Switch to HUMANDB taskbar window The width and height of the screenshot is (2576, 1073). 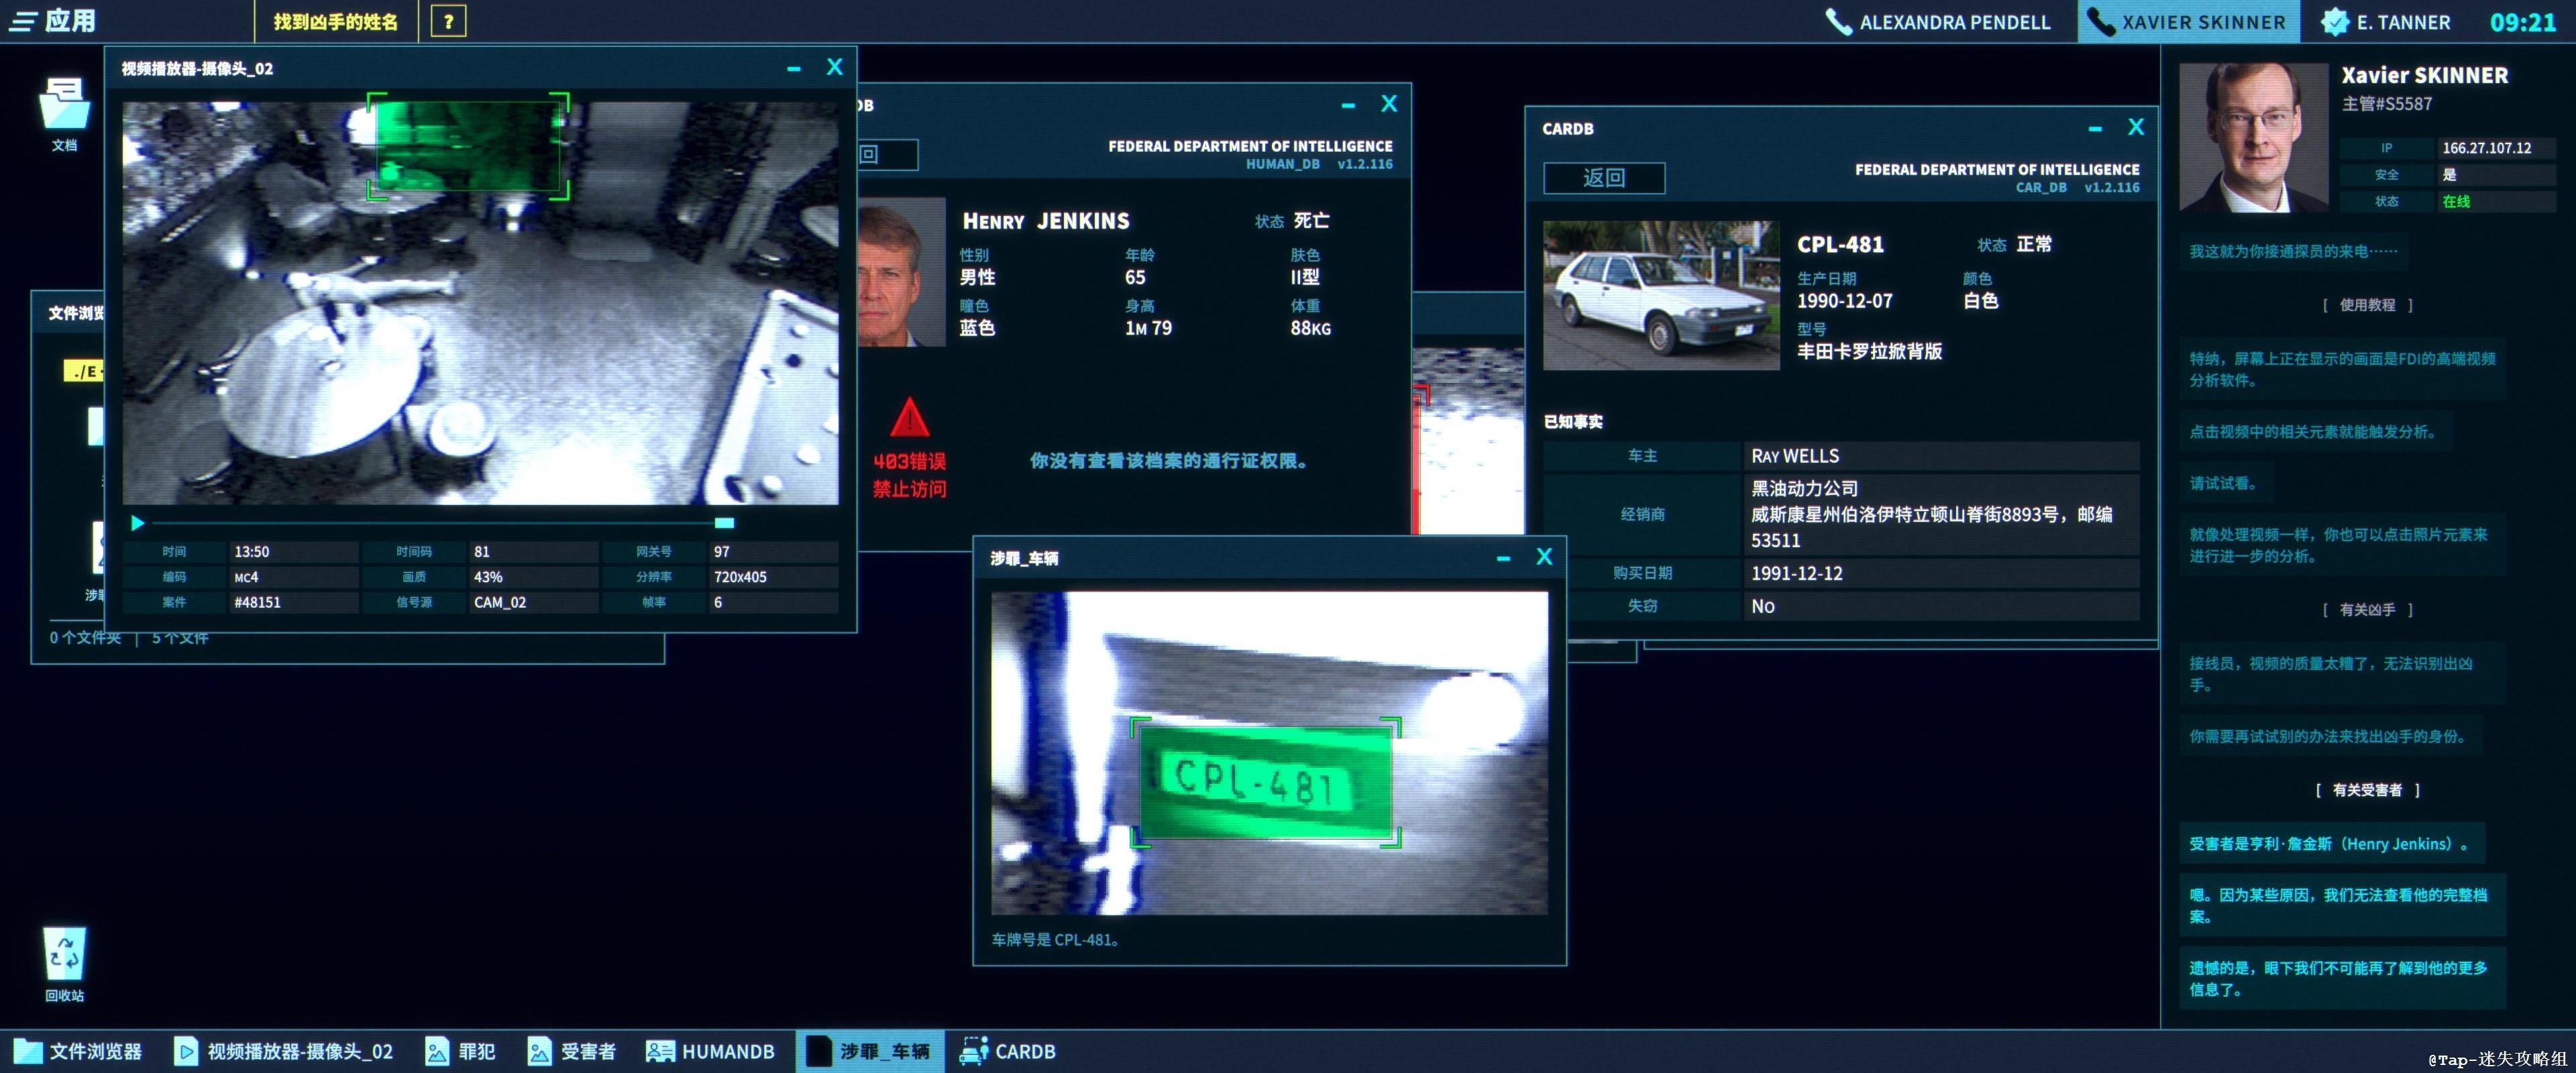(x=710, y=1051)
